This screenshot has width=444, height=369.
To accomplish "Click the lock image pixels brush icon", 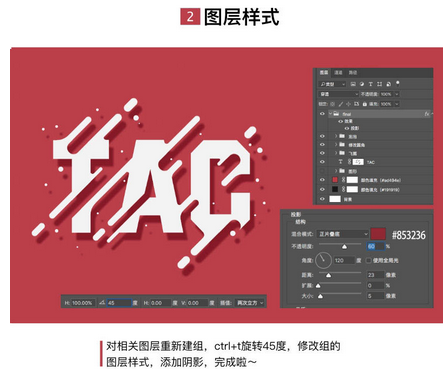I will tap(341, 104).
